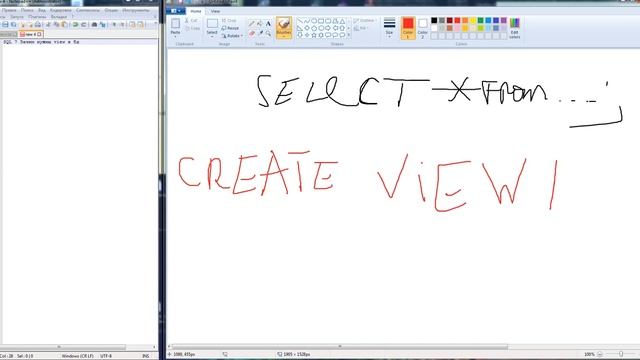Click the Notepad++ horizontal scrollbar
The width and height of the screenshot is (640, 360).
pyautogui.click(x=63, y=347)
